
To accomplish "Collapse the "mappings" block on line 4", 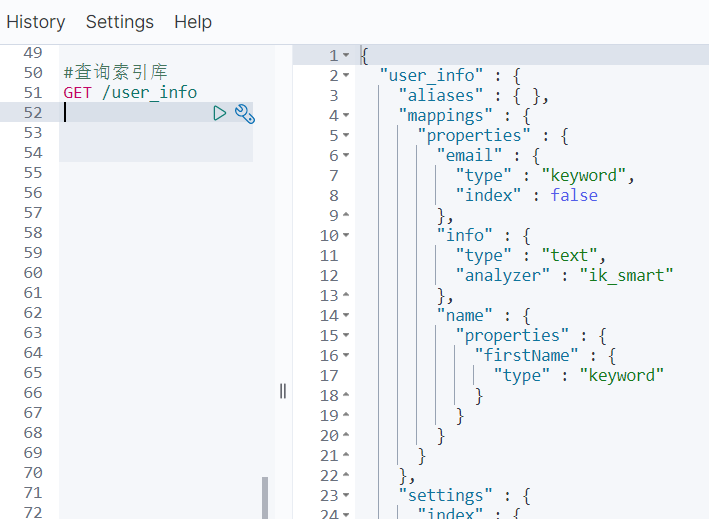I will point(346,115).
